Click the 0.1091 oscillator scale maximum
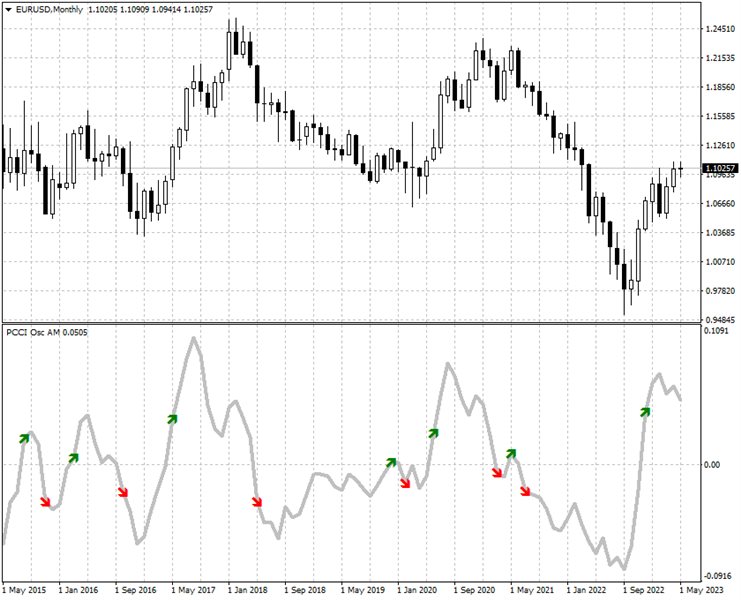The image size is (741, 600). (x=716, y=331)
